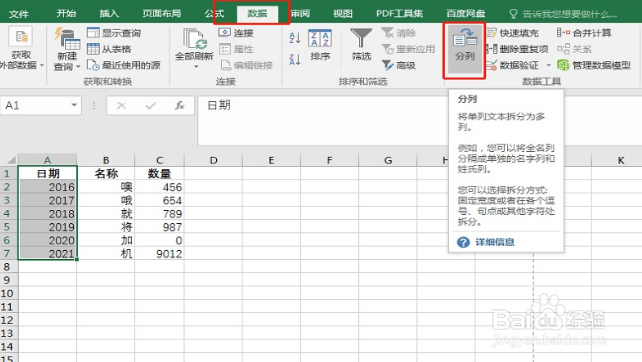Sort ascending with A-Z icon
The width and height of the screenshot is (642, 362).
(295, 38)
